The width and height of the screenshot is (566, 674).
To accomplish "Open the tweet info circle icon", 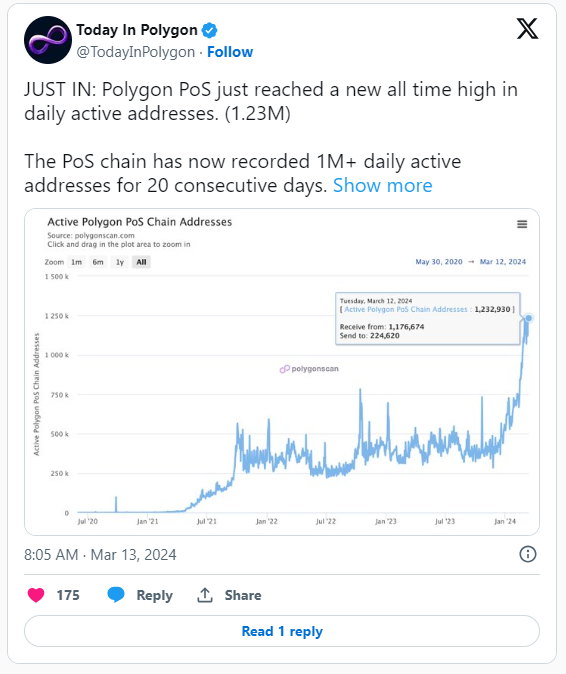I will (528, 554).
